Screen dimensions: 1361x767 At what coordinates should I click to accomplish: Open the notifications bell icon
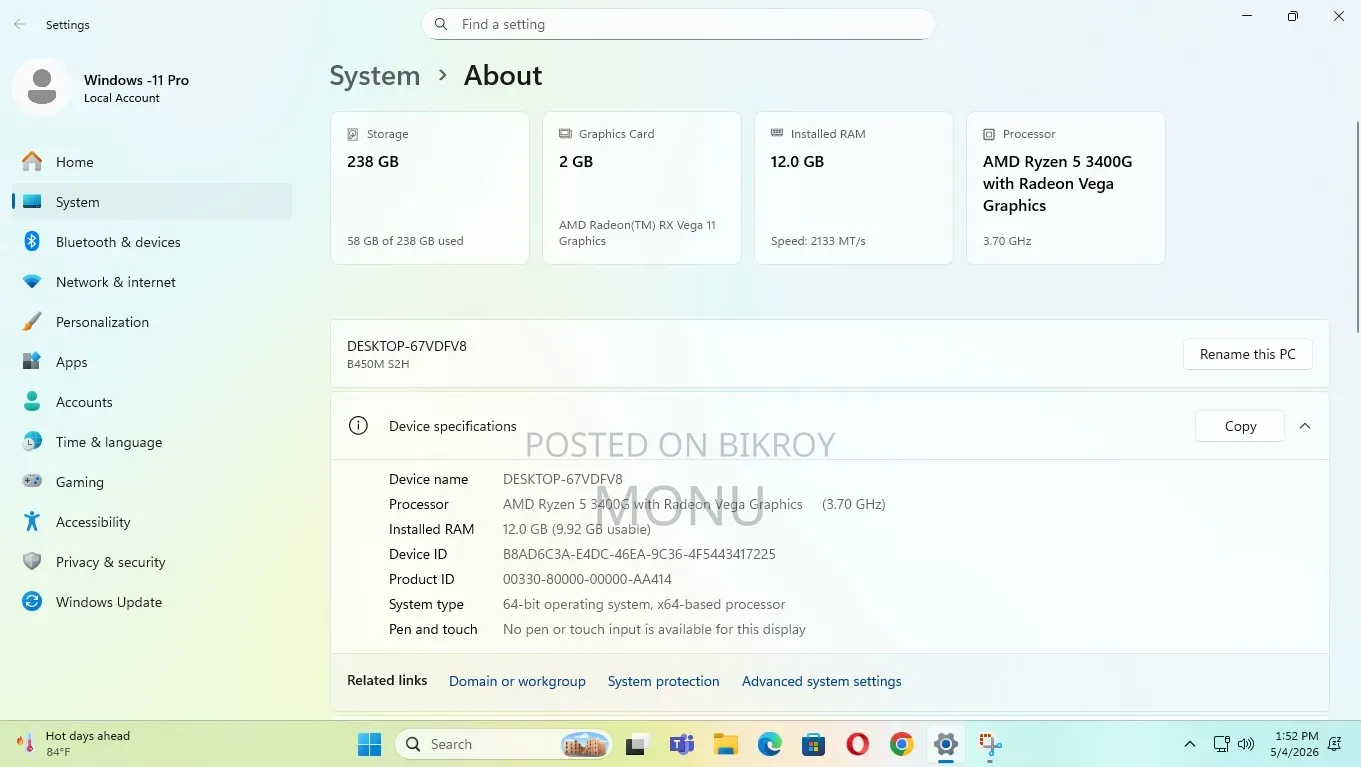point(1337,744)
